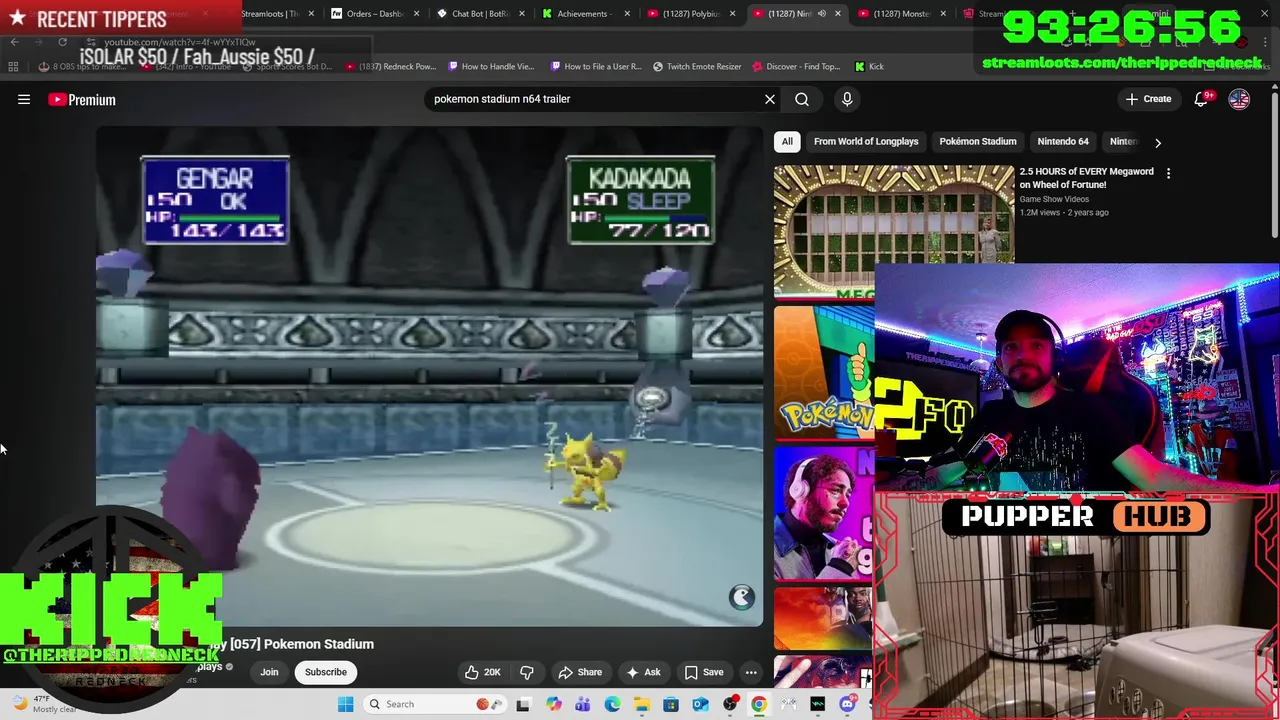The width and height of the screenshot is (1280, 720).
Task: Open options for the Megaword video
Action: coord(1168,174)
